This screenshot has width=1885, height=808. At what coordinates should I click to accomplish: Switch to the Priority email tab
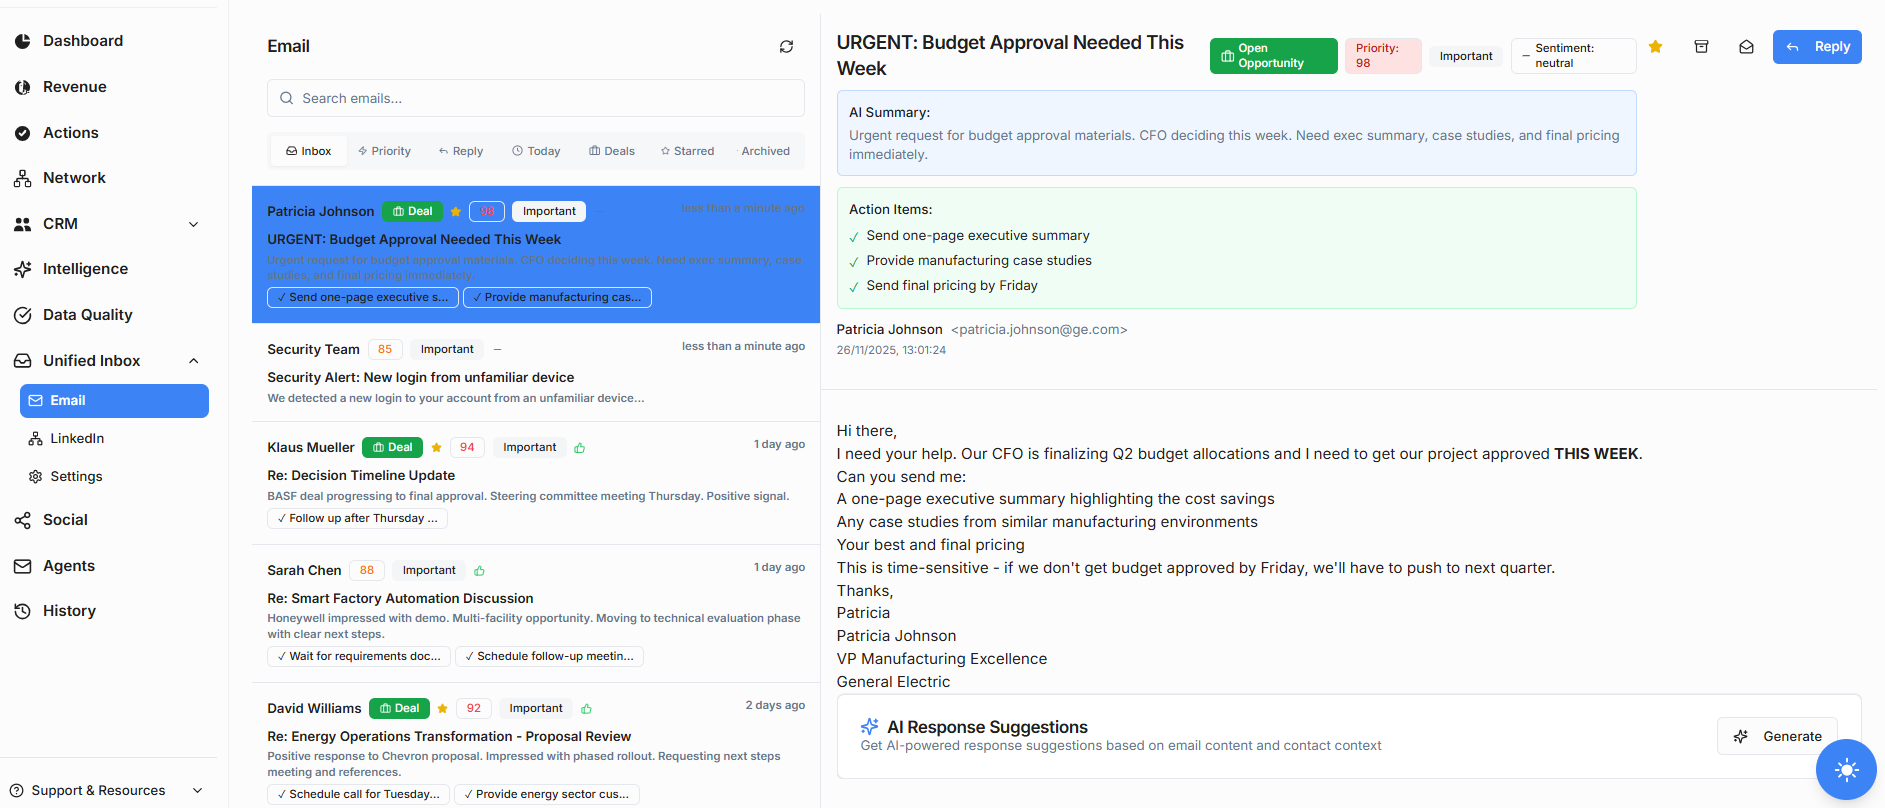(385, 151)
